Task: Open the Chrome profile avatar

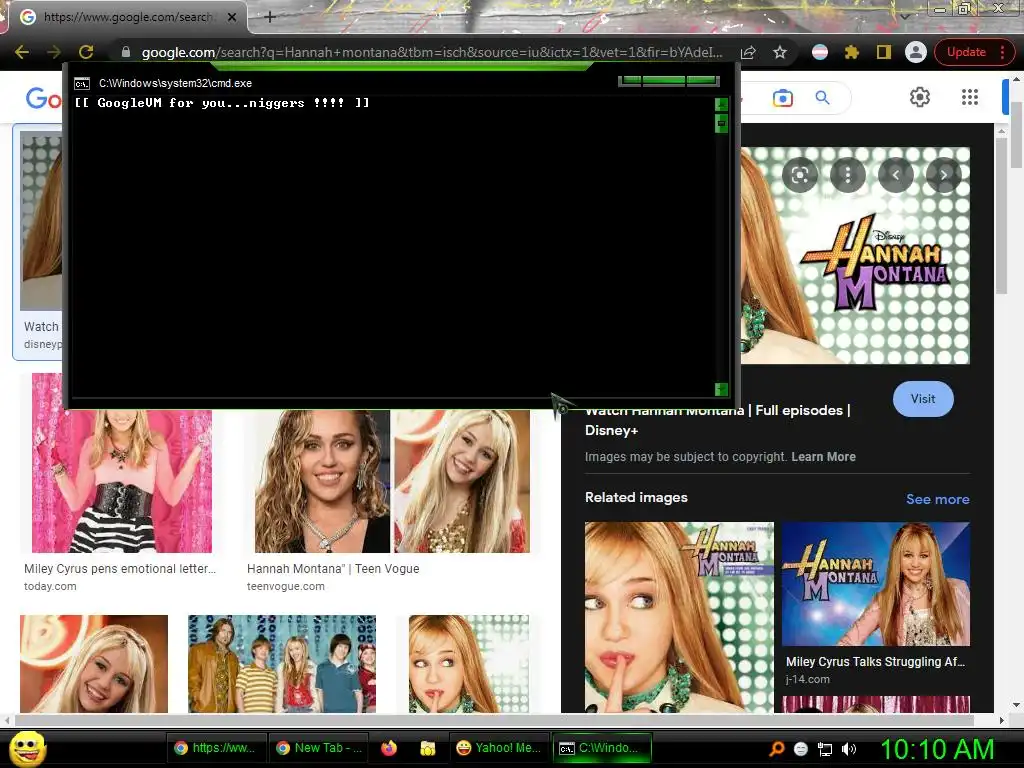Action: click(x=916, y=52)
